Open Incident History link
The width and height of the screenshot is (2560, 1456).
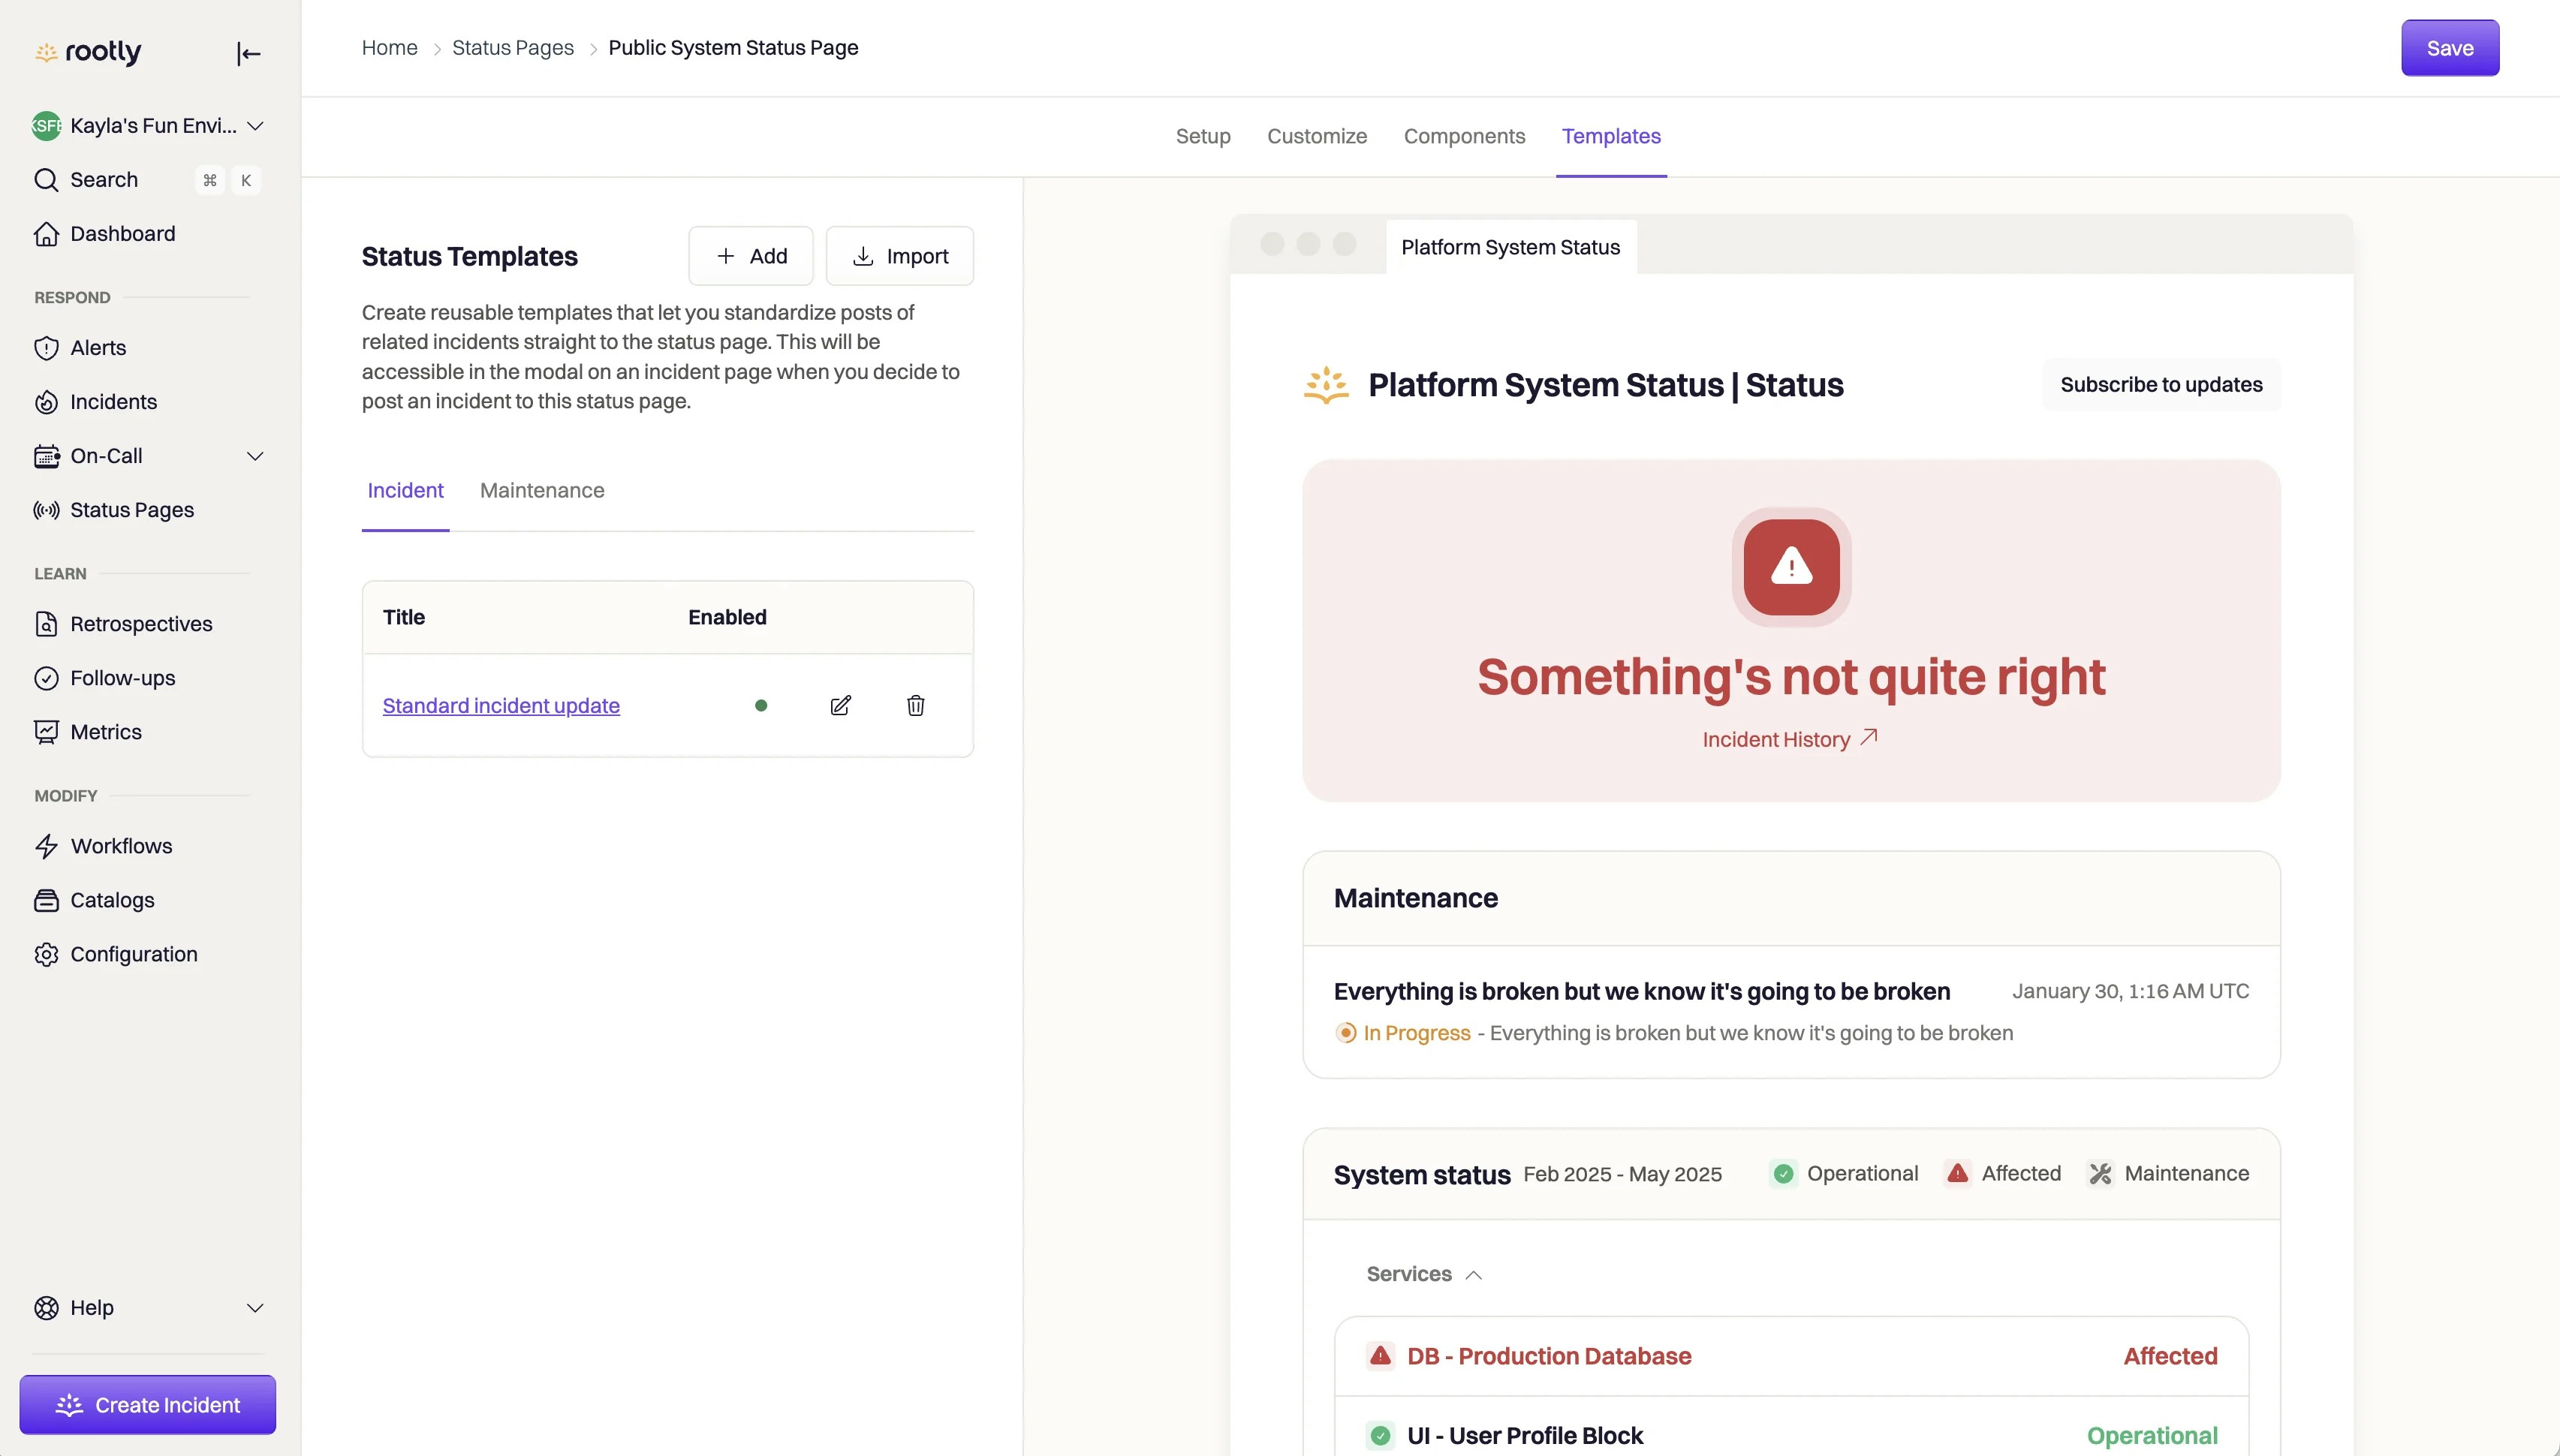coord(1790,740)
